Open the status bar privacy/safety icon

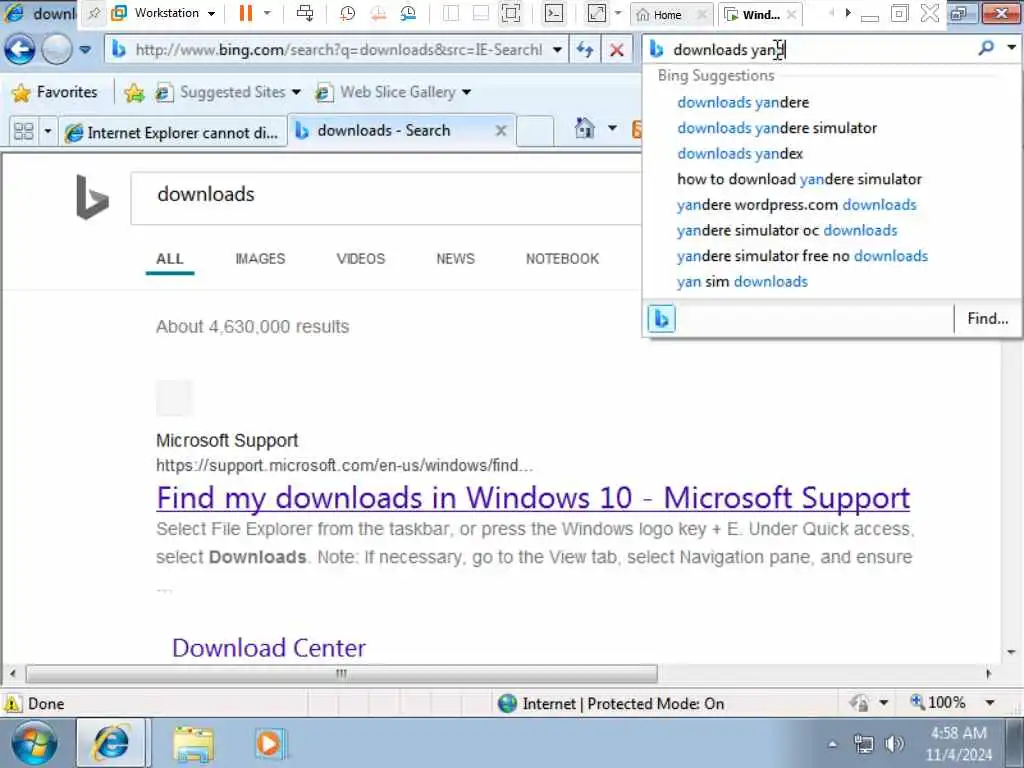(859, 703)
